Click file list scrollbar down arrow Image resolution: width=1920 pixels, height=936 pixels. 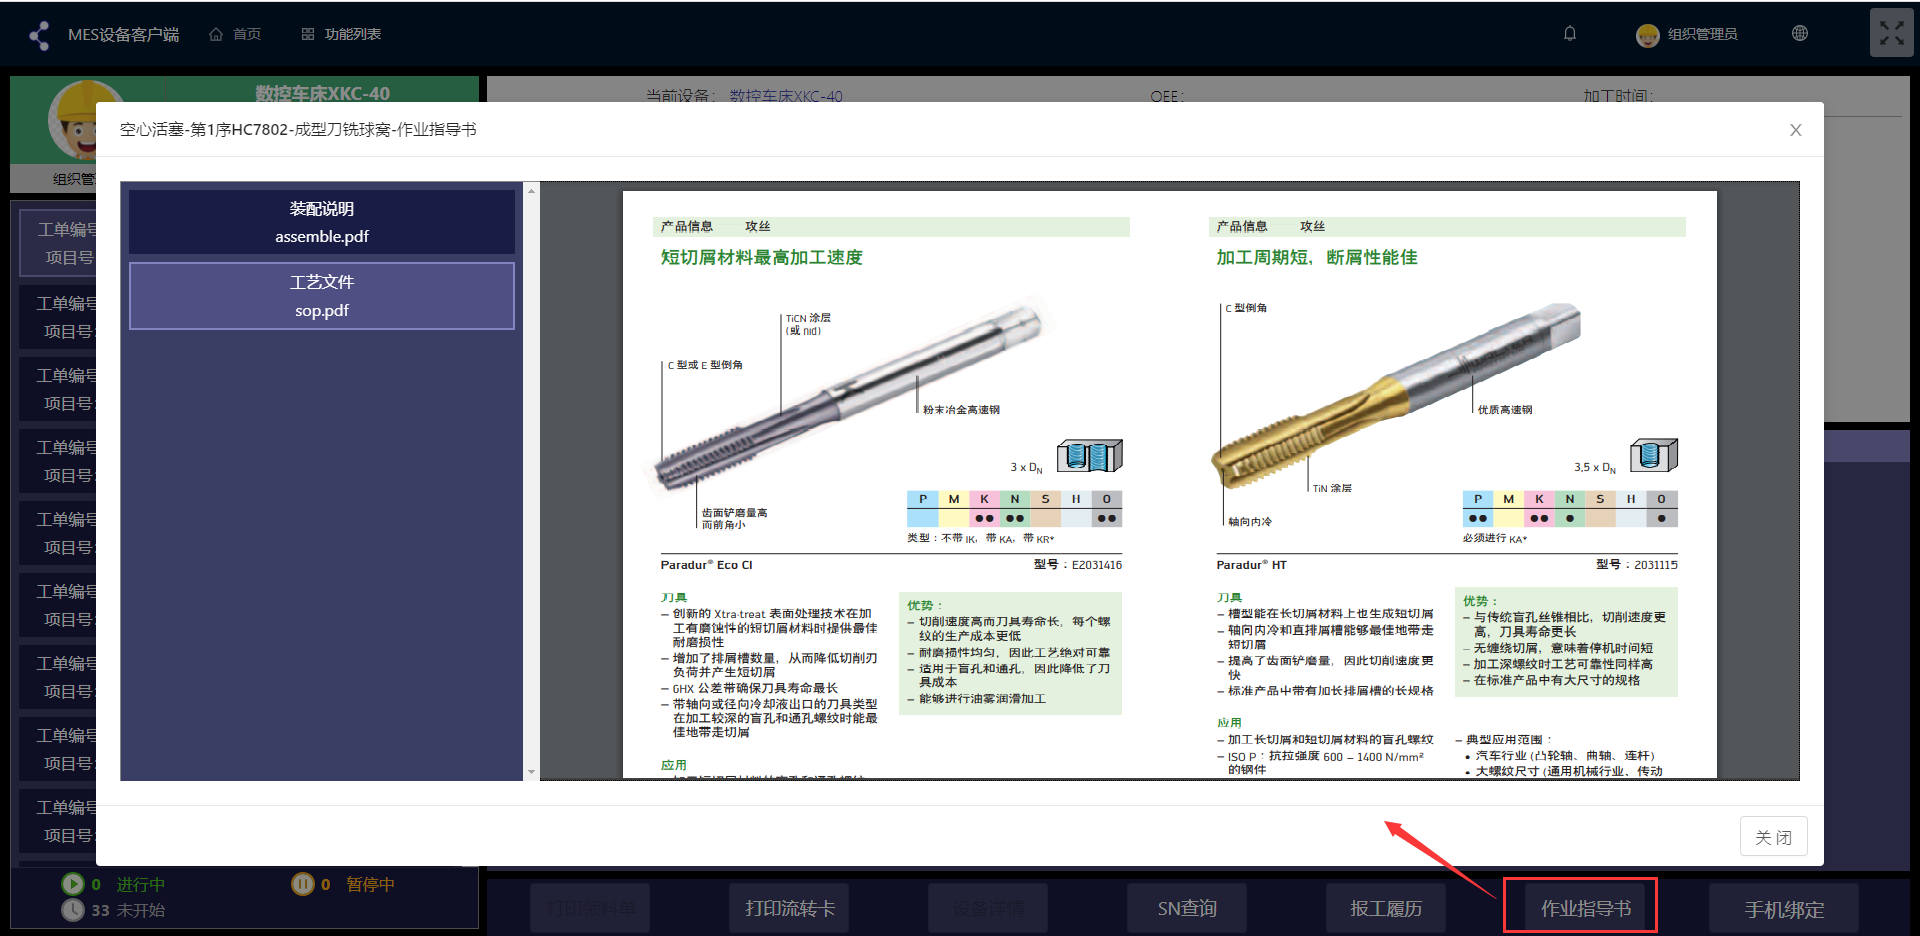[532, 772]
